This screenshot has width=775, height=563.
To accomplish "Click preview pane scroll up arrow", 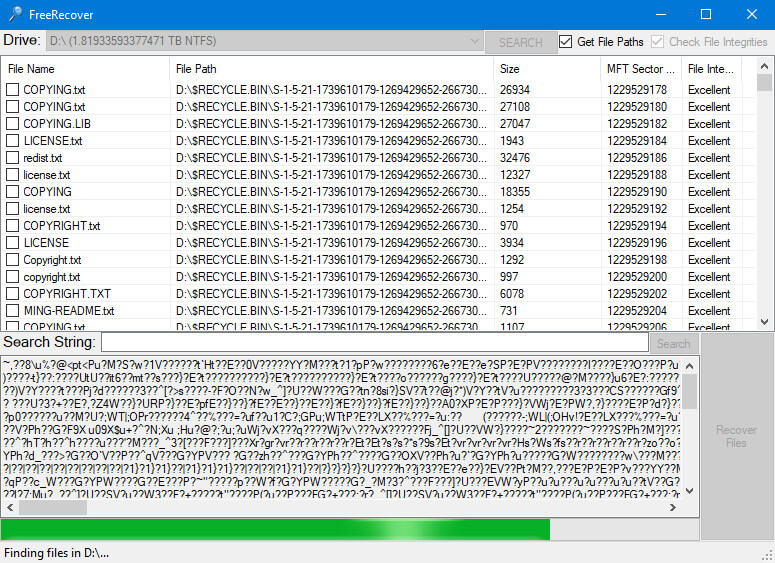I will click(x=690, y=366).
